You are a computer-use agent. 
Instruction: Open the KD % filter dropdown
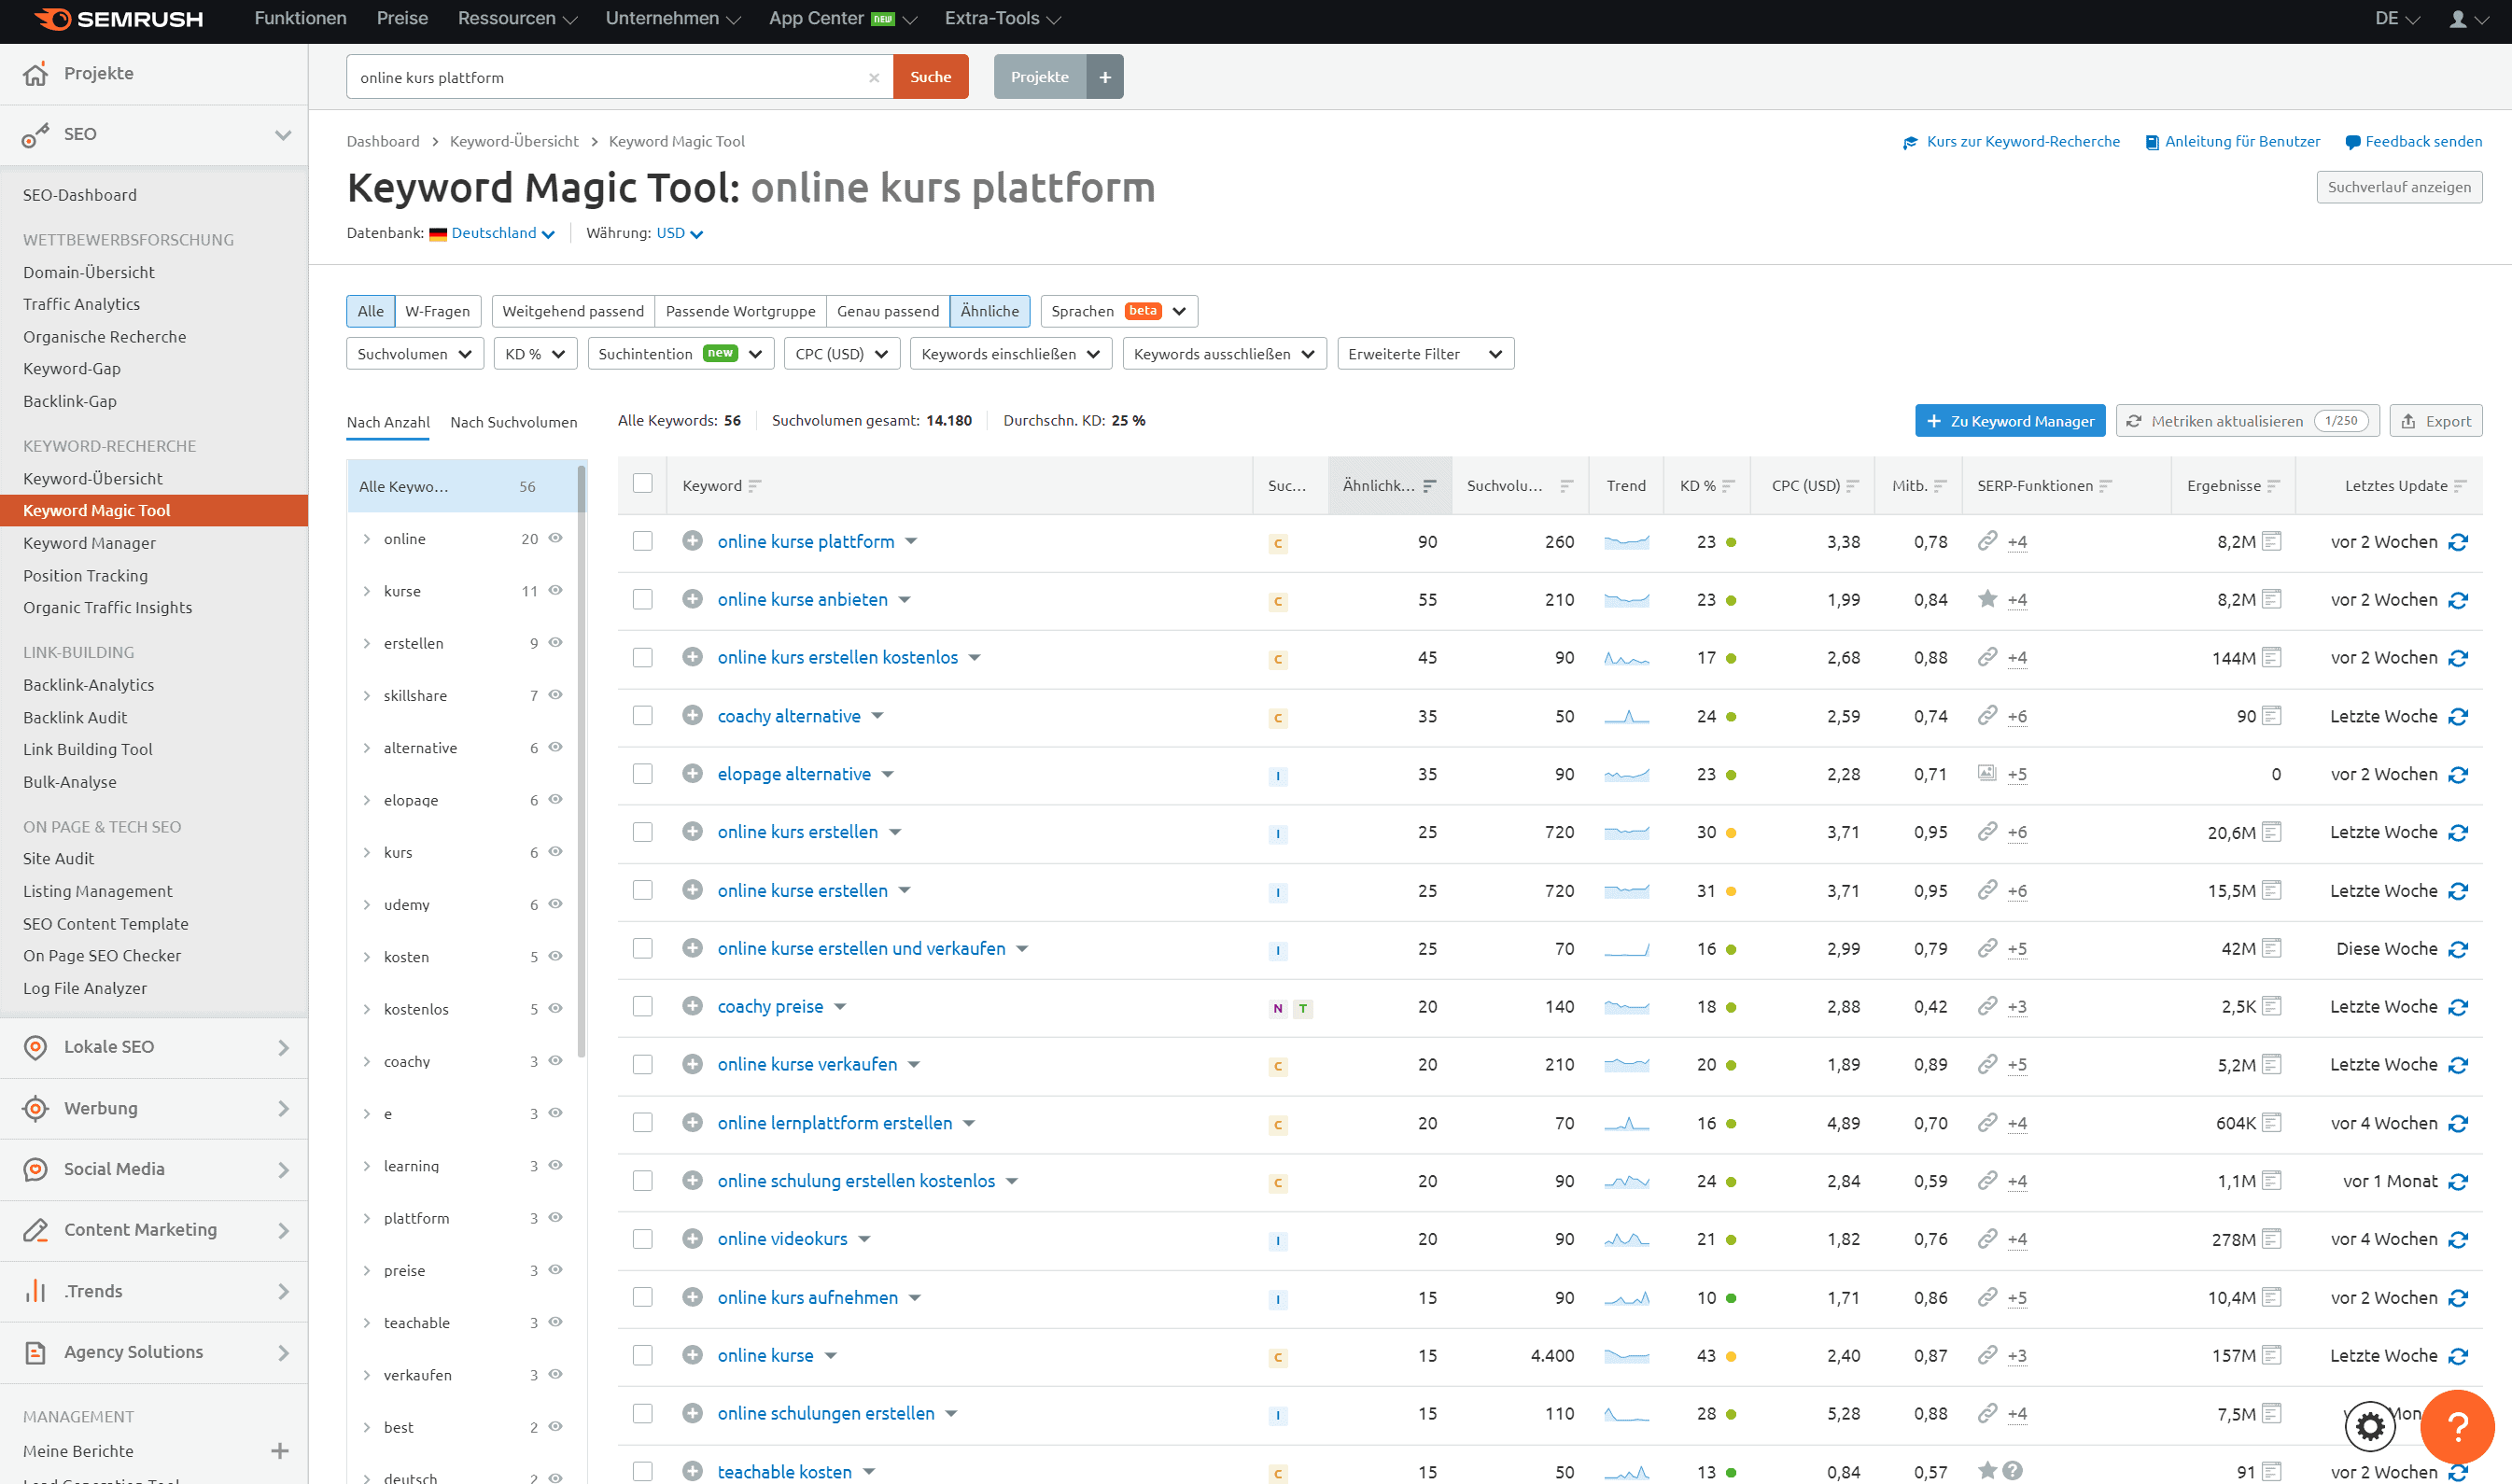click(x=535, y=354)
